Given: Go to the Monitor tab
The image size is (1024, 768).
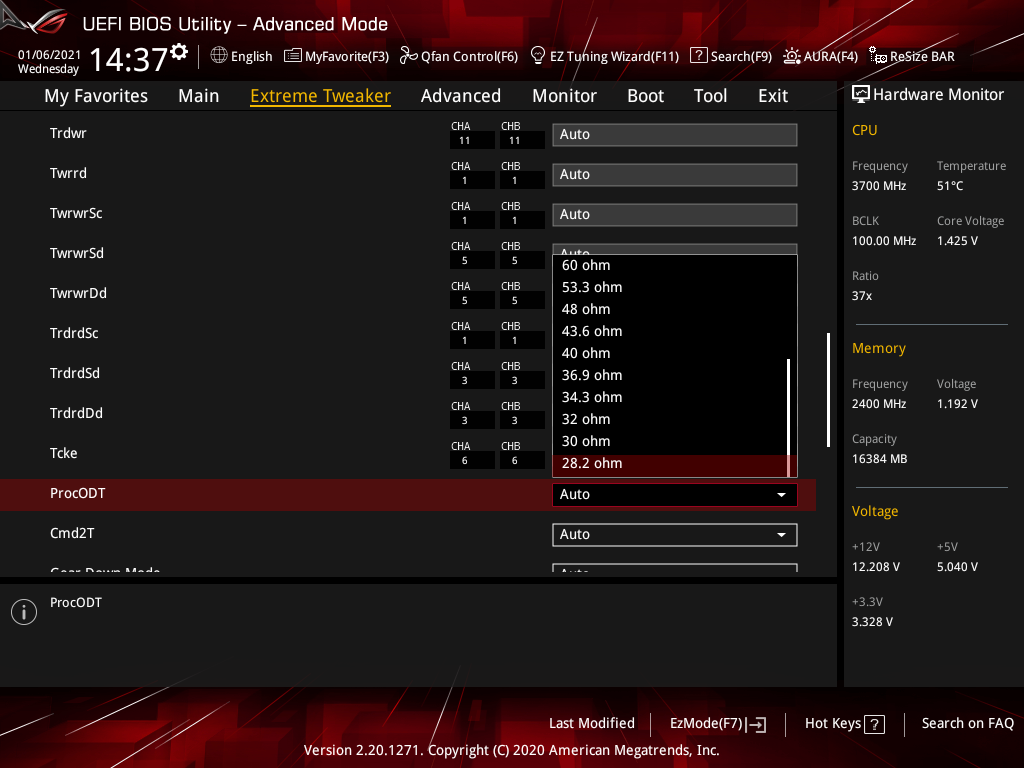Looking at the screenshot, I should pyautogui.click(x=564, y=96).
